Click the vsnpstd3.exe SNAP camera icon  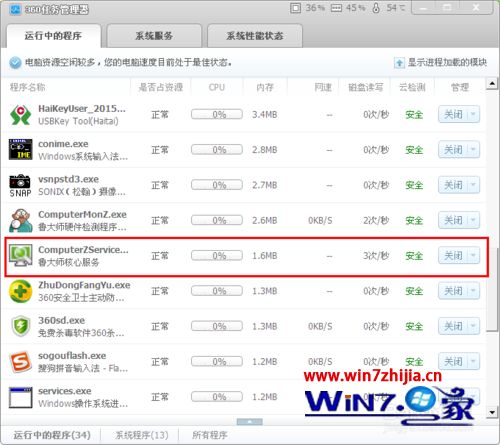coord(21,185)
